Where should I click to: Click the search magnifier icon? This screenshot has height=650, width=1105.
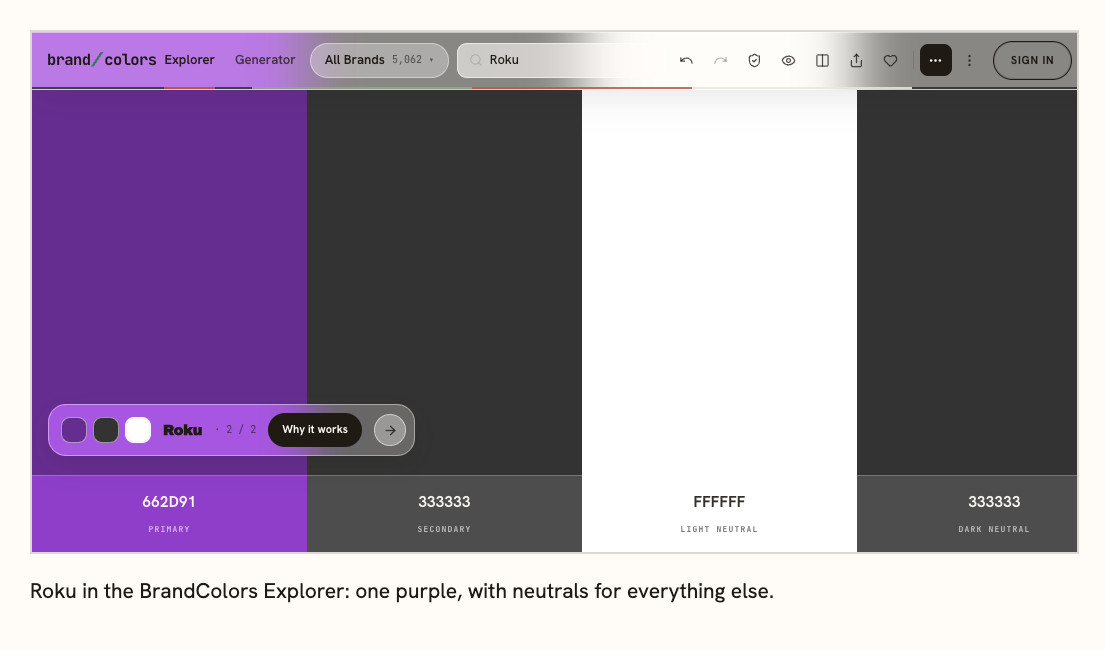[476, 60]
